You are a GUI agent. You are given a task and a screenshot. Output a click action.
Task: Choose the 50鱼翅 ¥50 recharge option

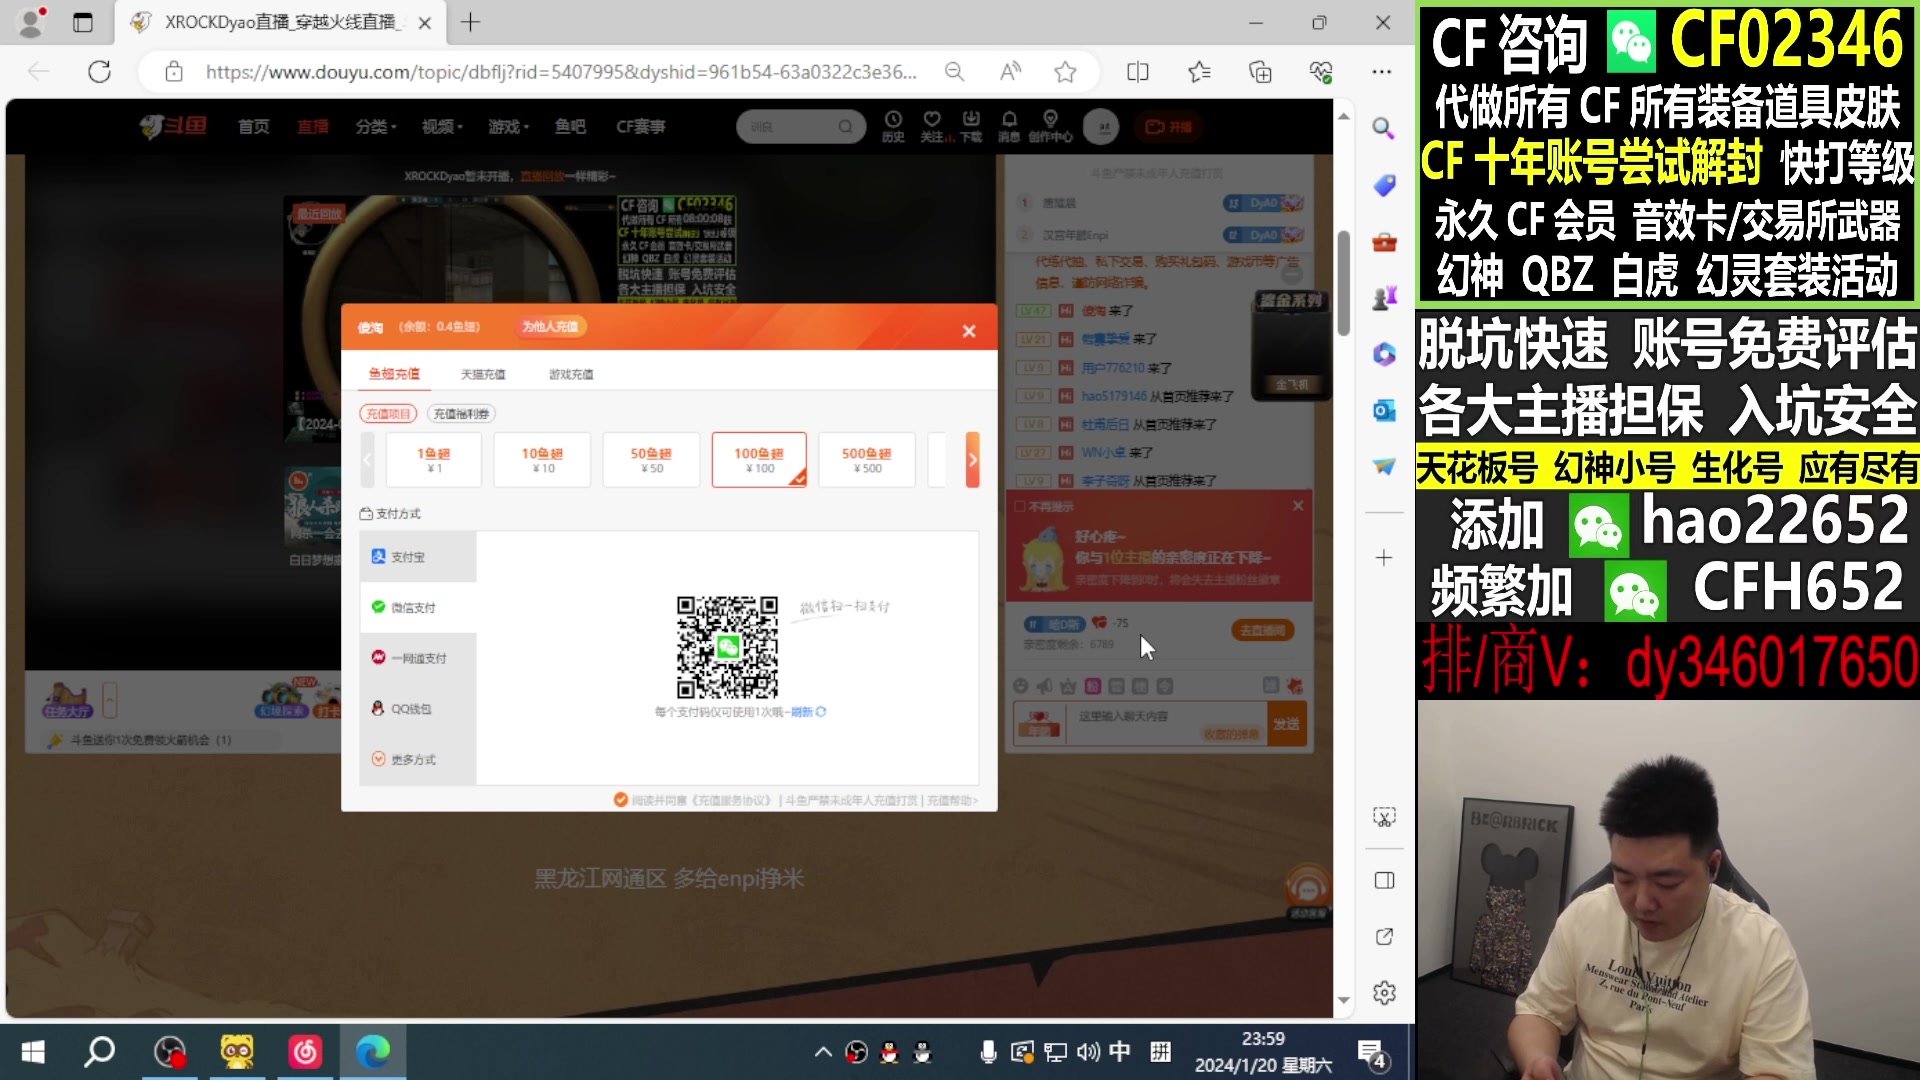pos(651,460)
